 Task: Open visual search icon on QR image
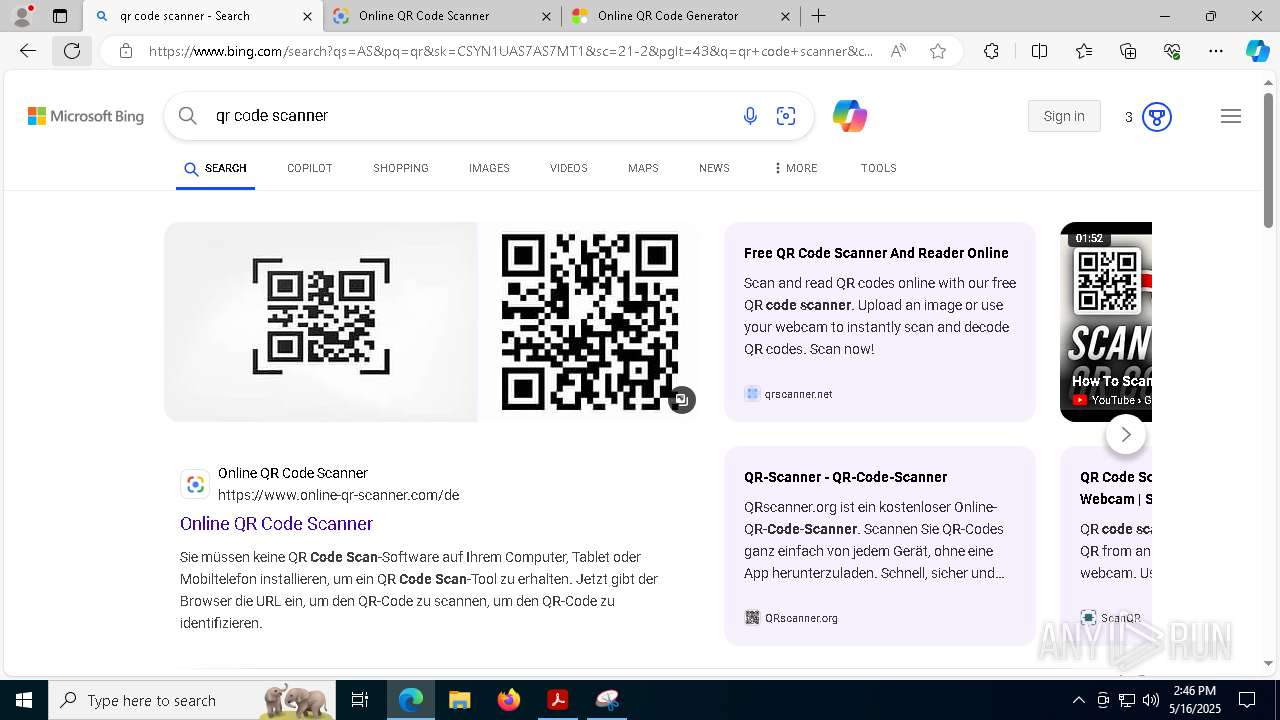681,400
